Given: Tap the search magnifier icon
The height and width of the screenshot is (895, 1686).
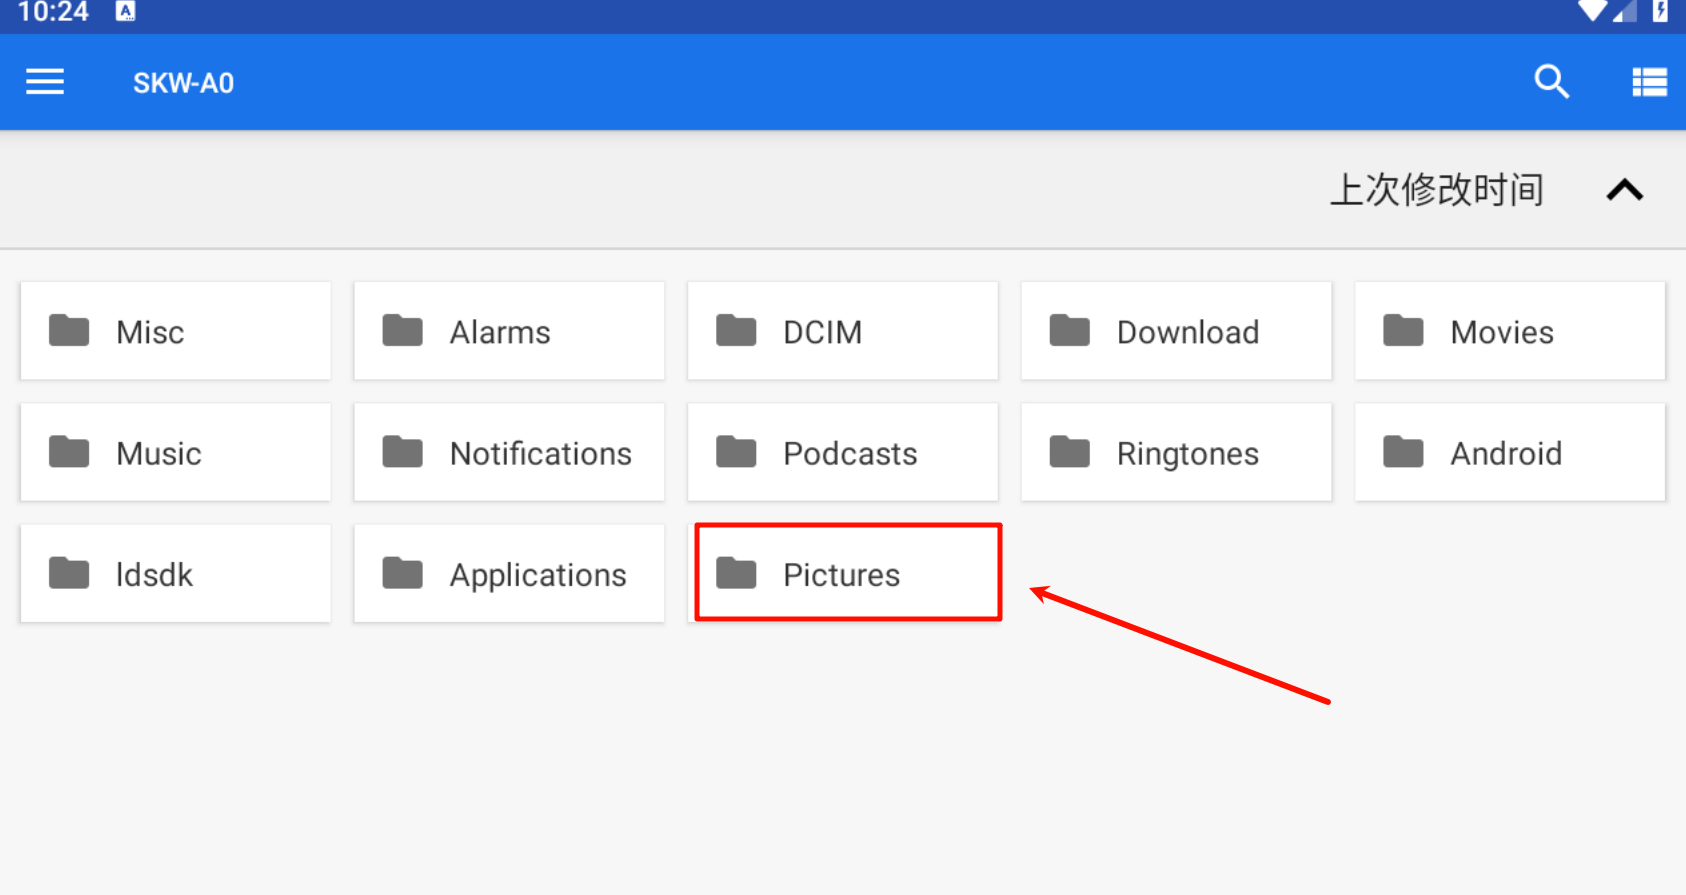Looking at the screenshot, I should coord(1551,82).
